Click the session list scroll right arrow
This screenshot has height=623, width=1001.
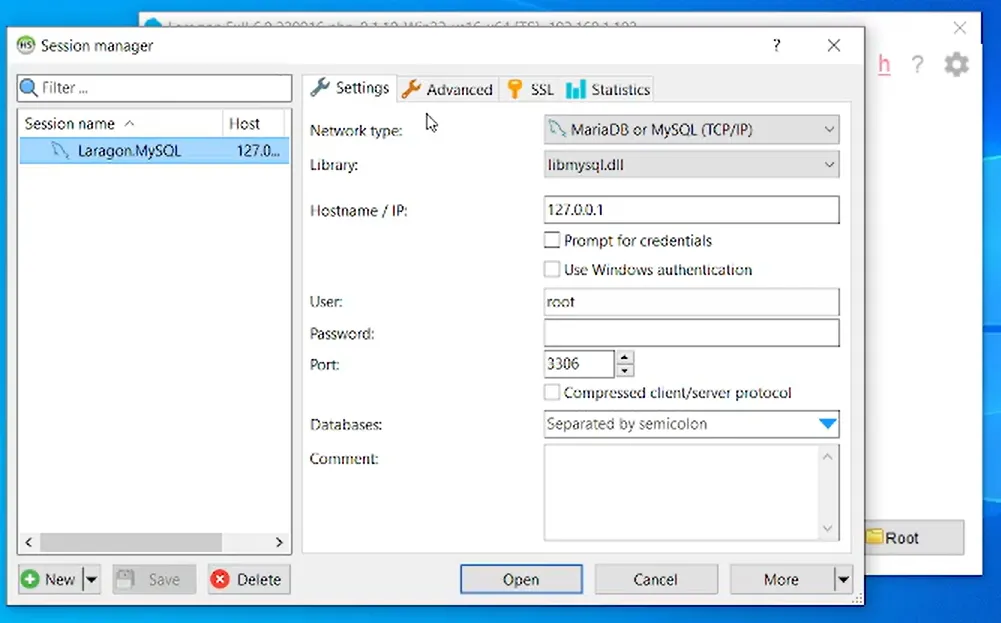tap(279, 543)
